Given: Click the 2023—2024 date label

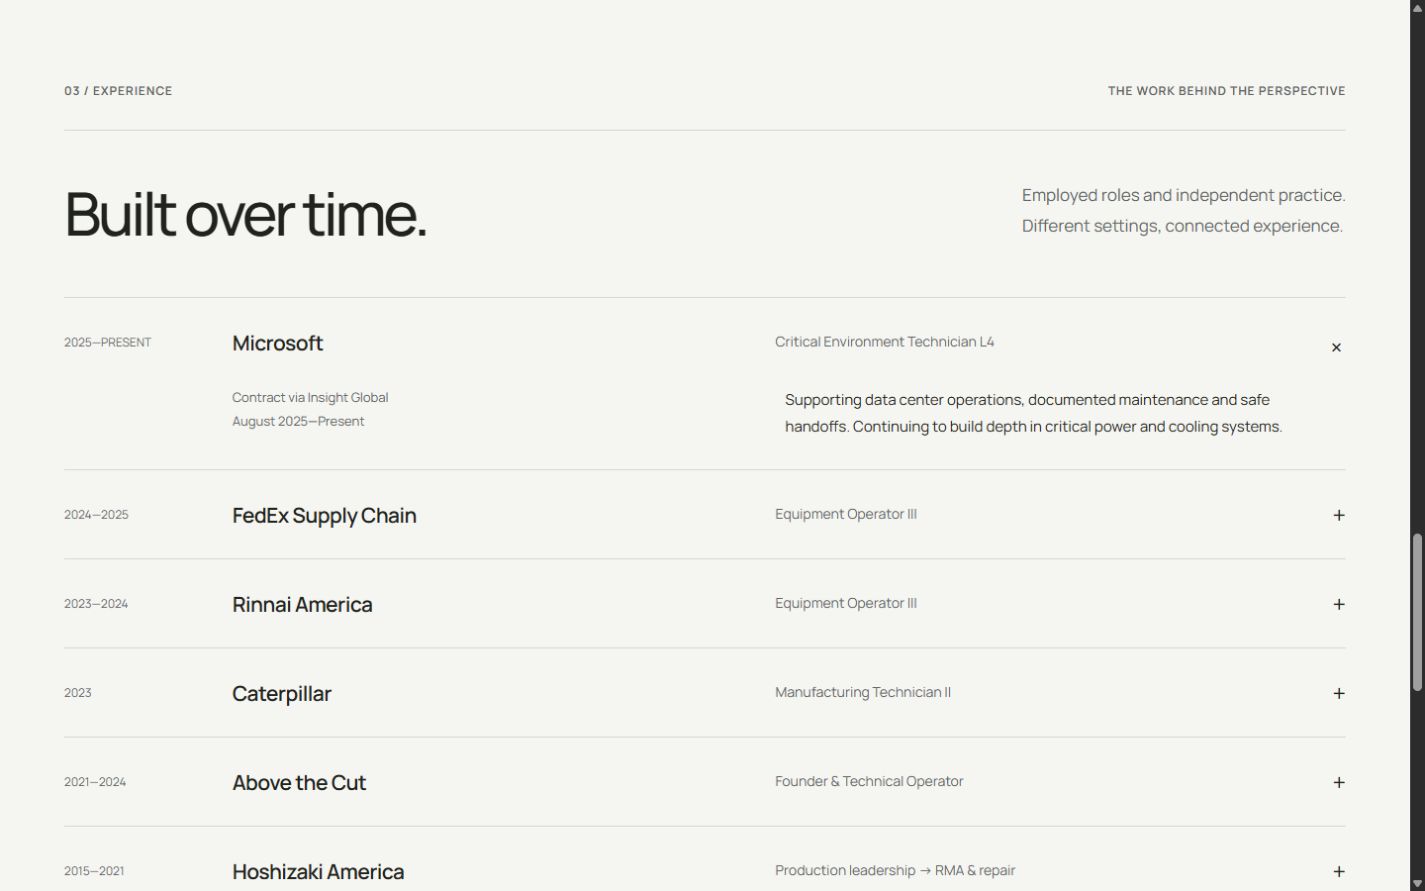Looking at the screenshot, I should [96, 604].
